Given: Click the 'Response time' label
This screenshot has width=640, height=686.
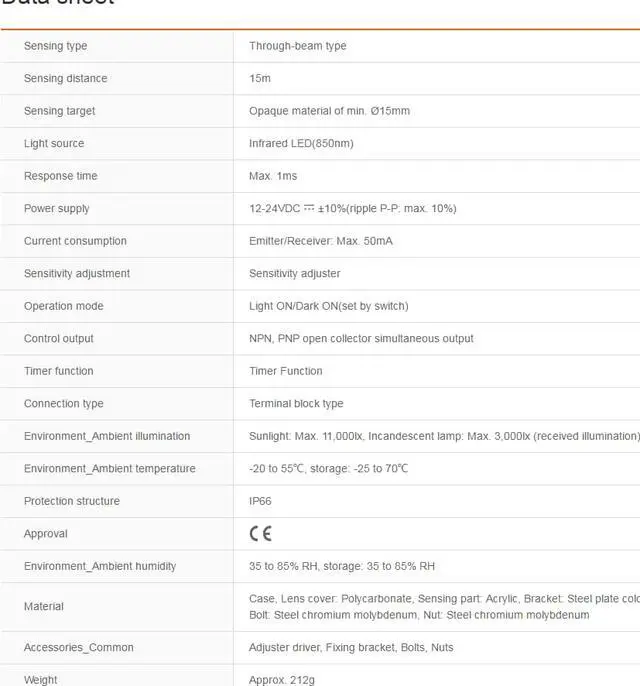Looking at the screenshot, I should pos(61,176).
